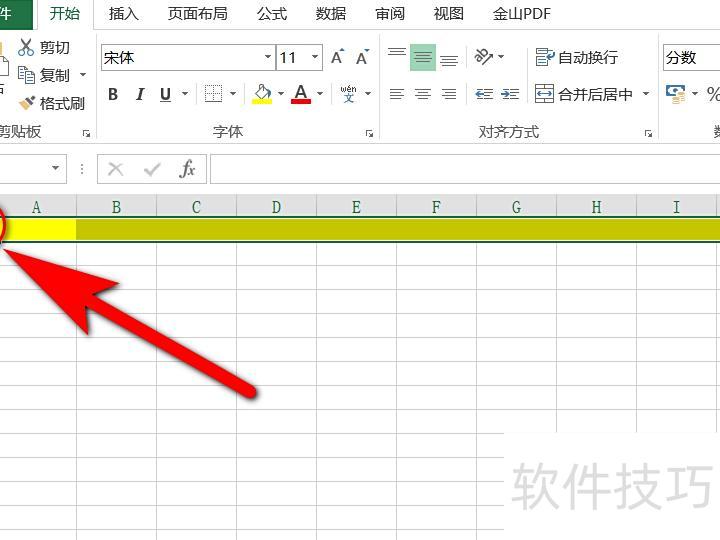Screen dimensions: 720x540
Task: Open the 视图 View tab
Action: pos(449,14)
